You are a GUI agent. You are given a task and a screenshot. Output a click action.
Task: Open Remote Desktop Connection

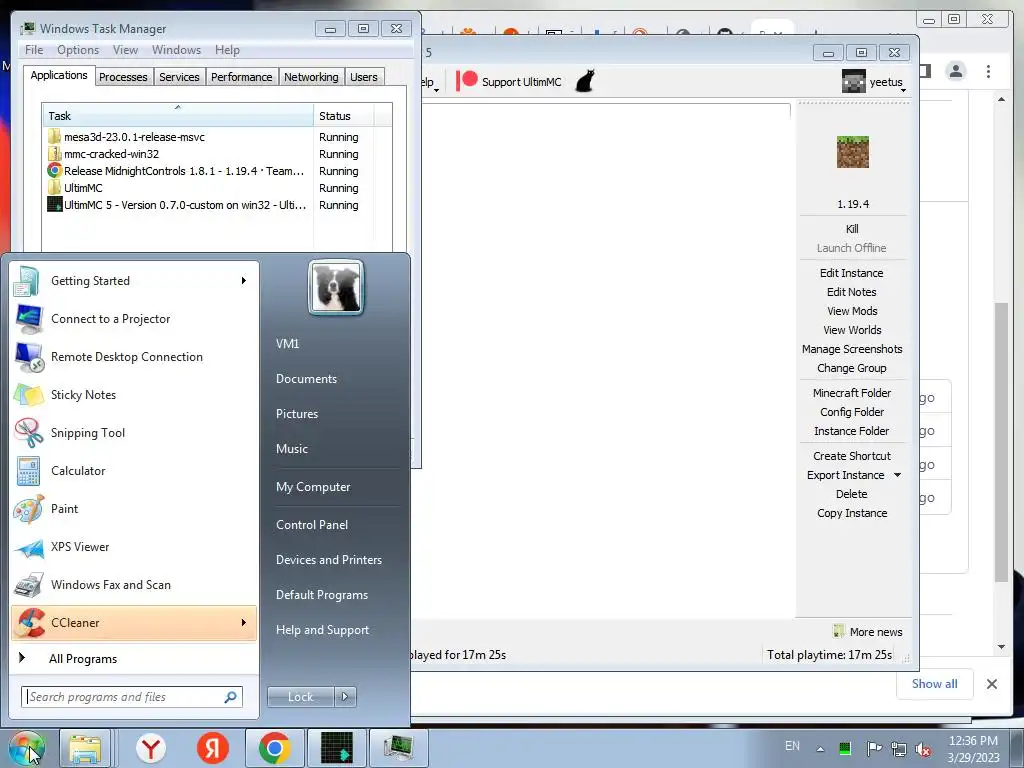pos(133,357)
